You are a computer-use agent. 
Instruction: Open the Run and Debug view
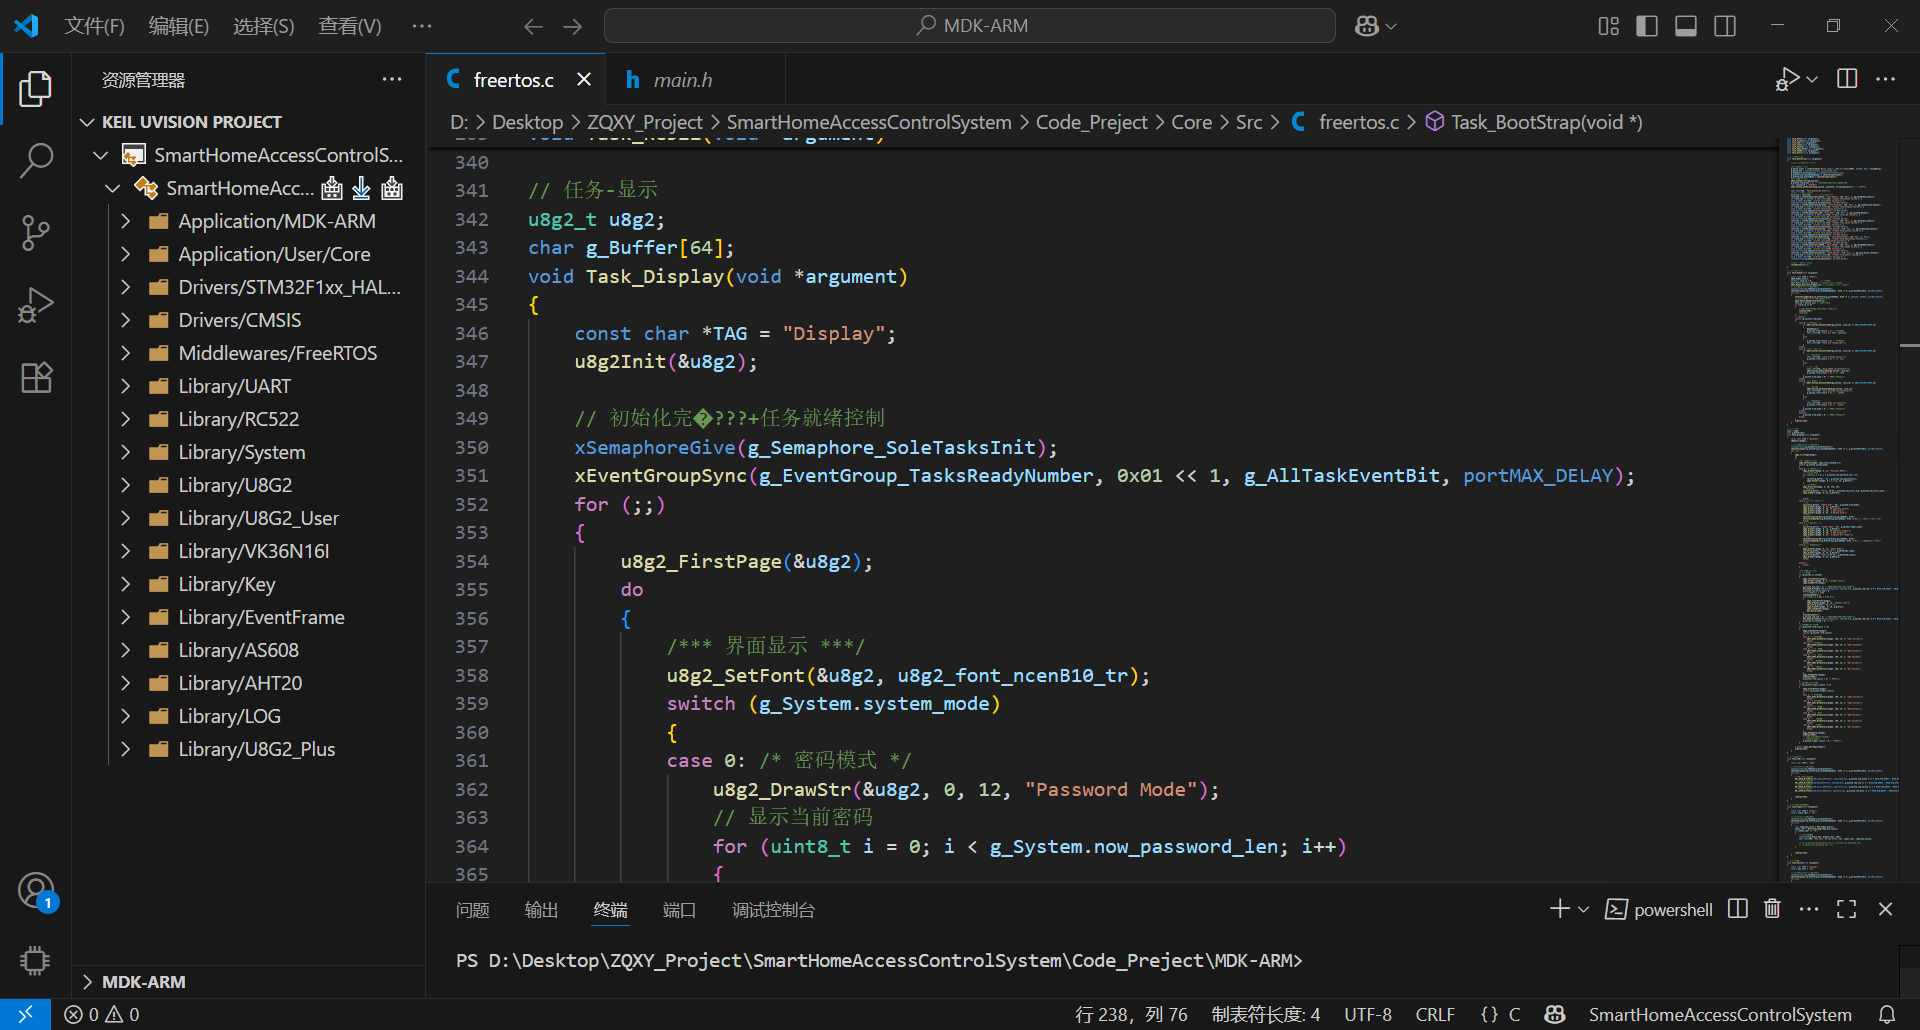(x=36, y=305)
